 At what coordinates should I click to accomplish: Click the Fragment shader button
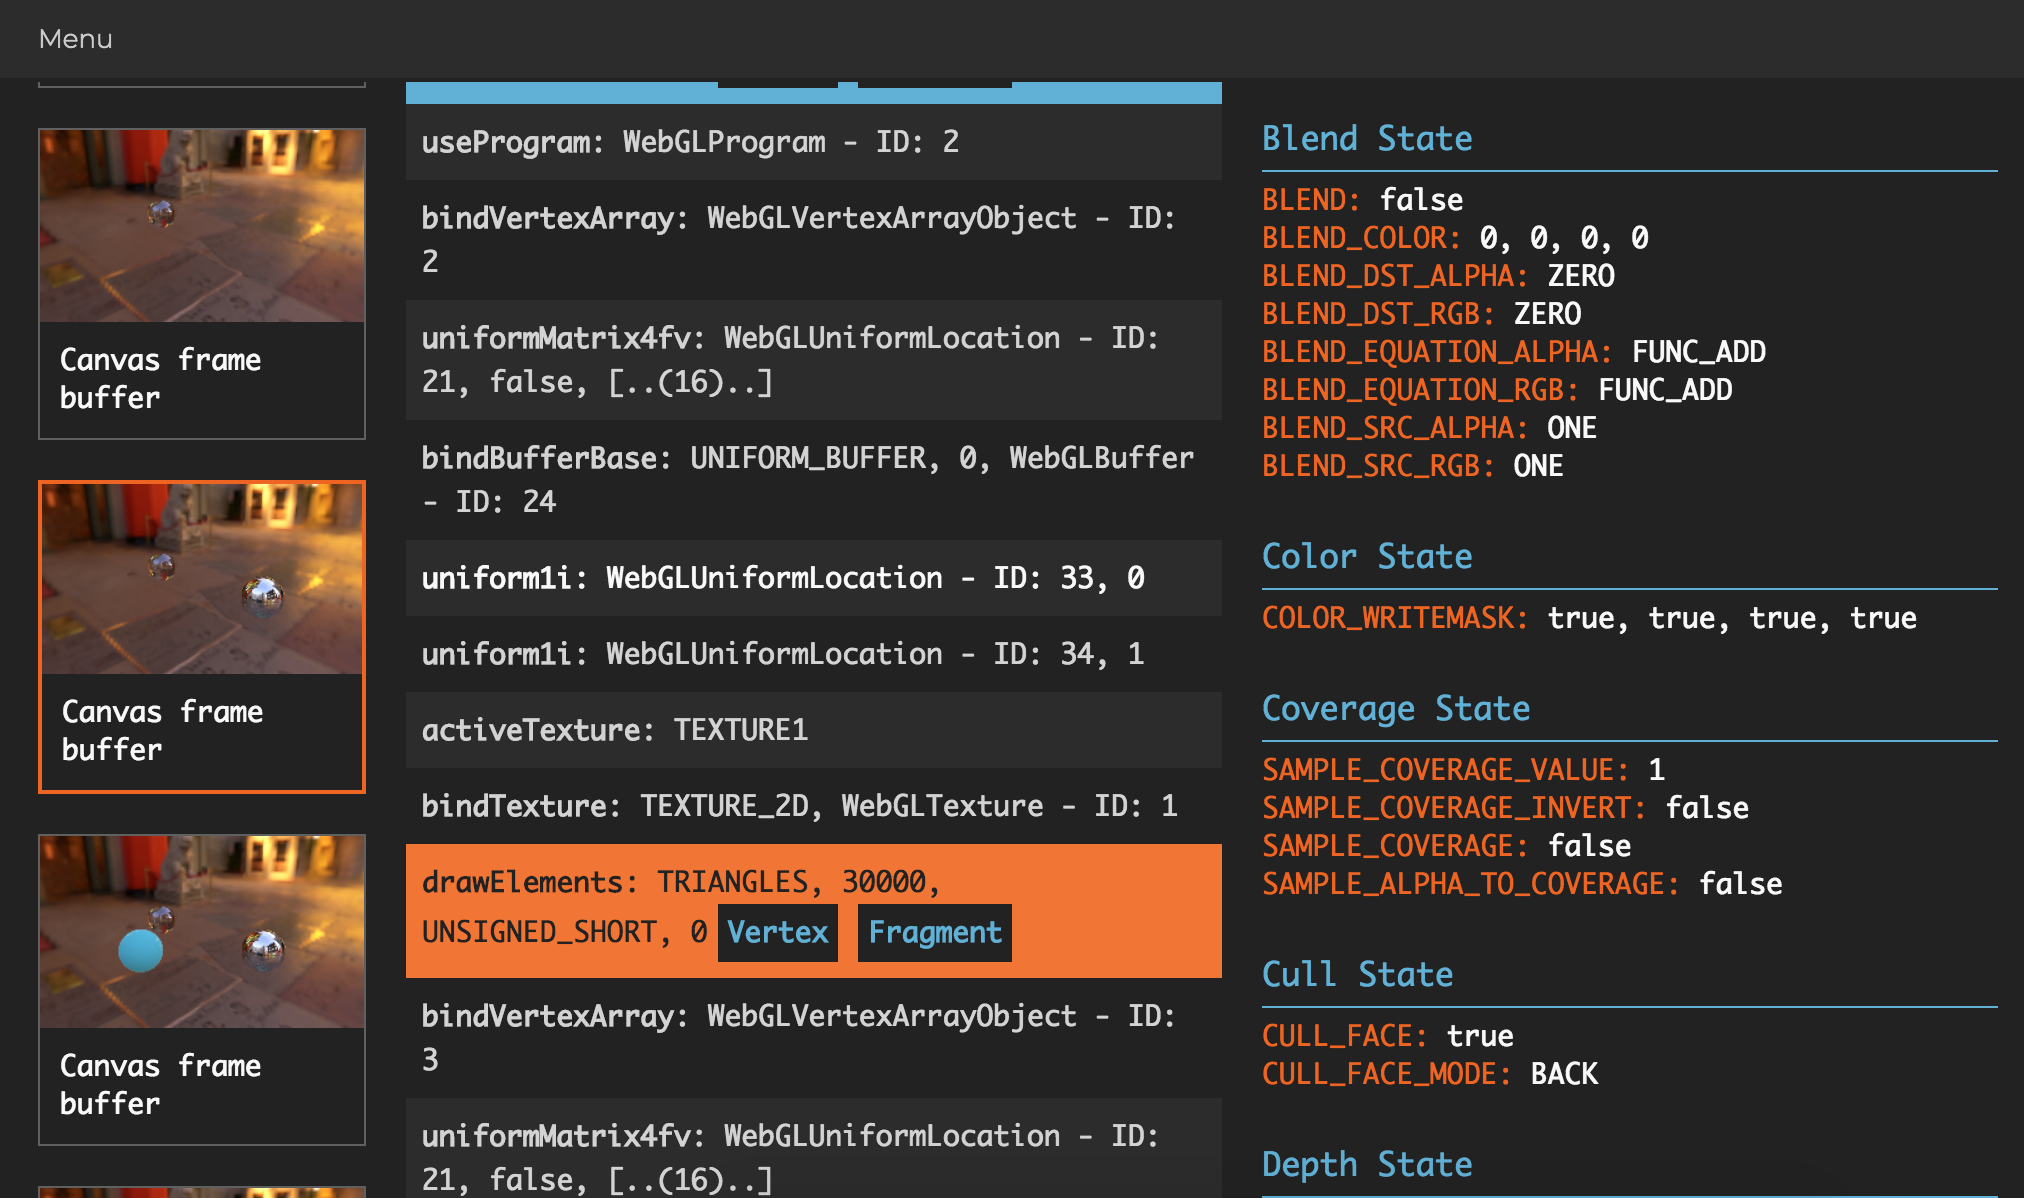[x=934, y=932]
